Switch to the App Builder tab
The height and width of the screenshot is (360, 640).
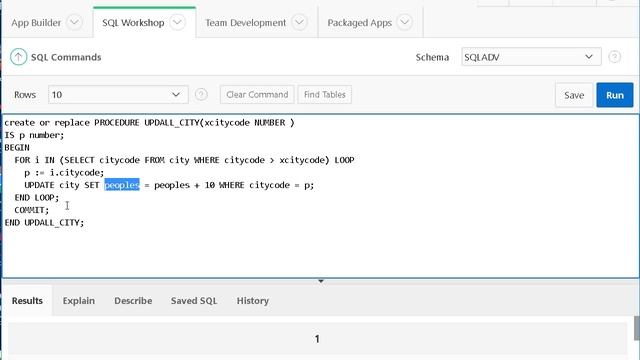[36, 23]
